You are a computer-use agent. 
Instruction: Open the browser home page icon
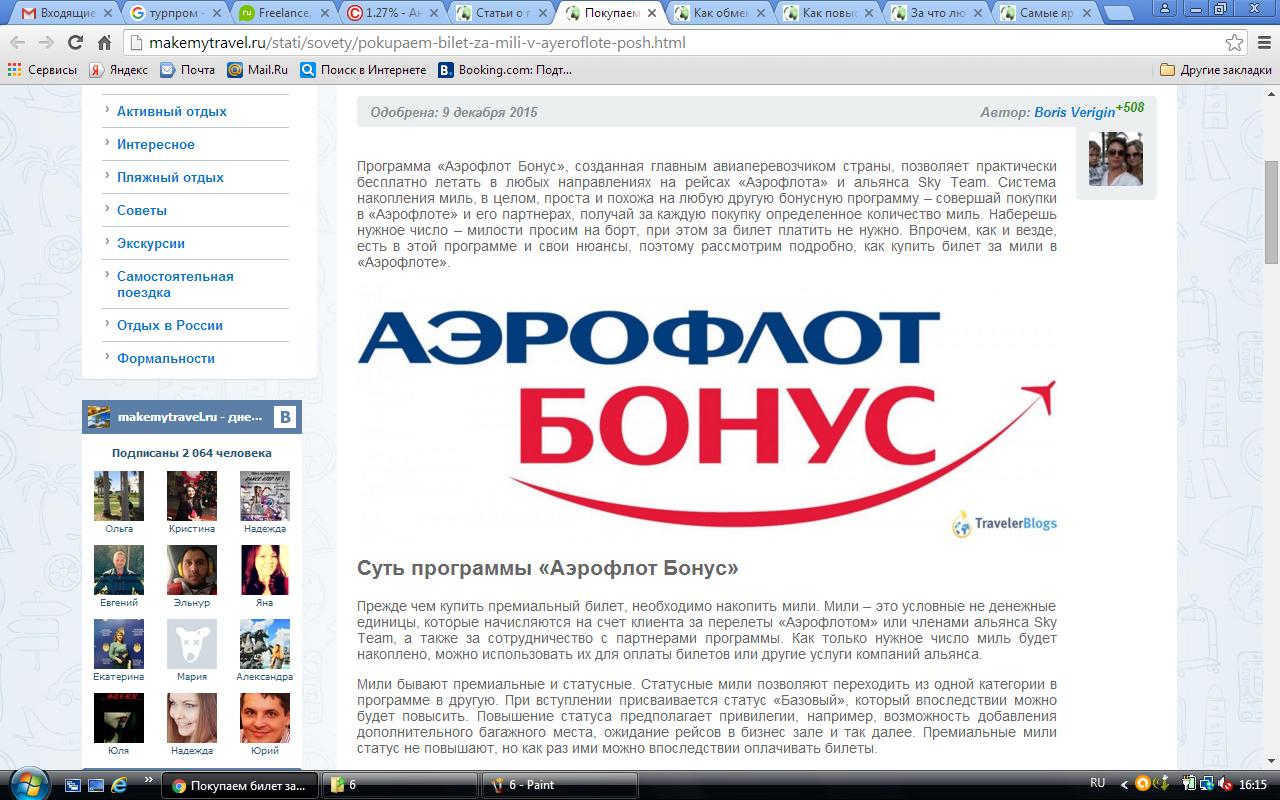click(104, 43)
